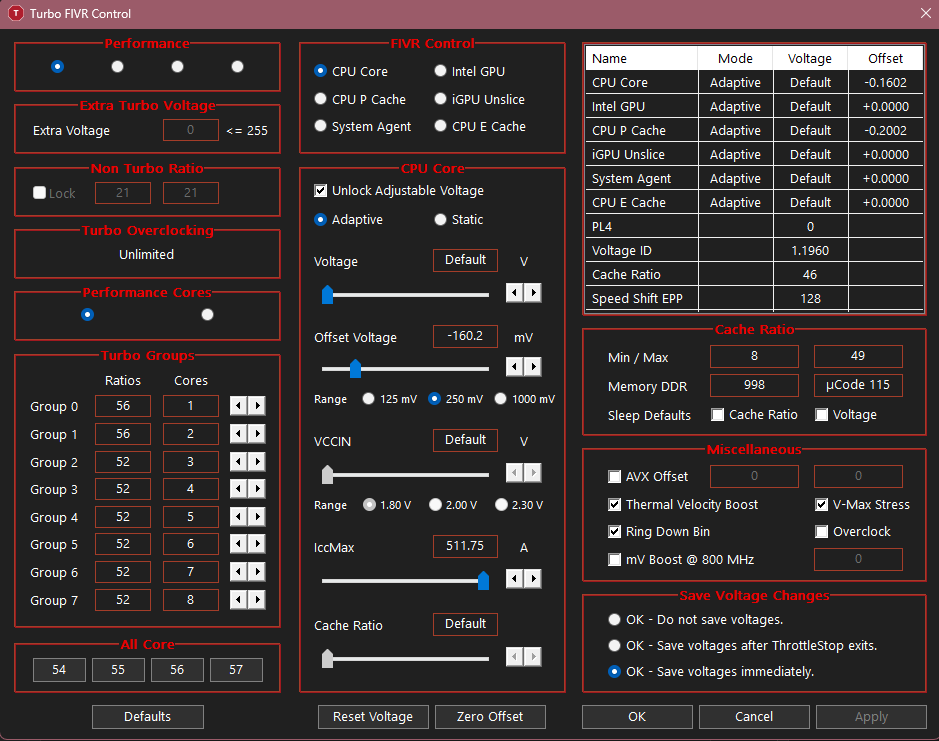
Task: Increase Offset Voltage with right arrow button
Action: tap(533, 367)
